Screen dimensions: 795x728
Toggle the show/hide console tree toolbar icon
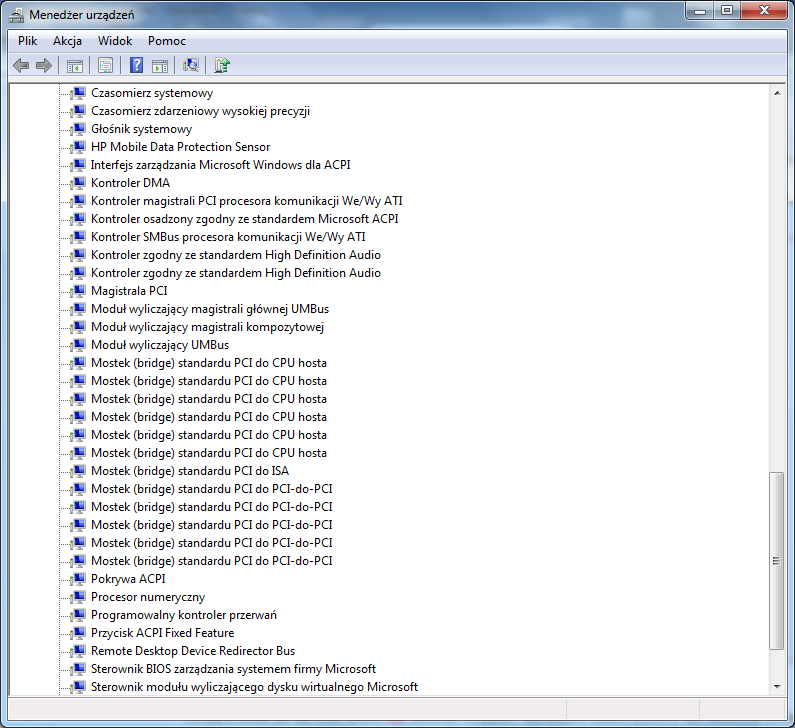click(x=75, y=65)
